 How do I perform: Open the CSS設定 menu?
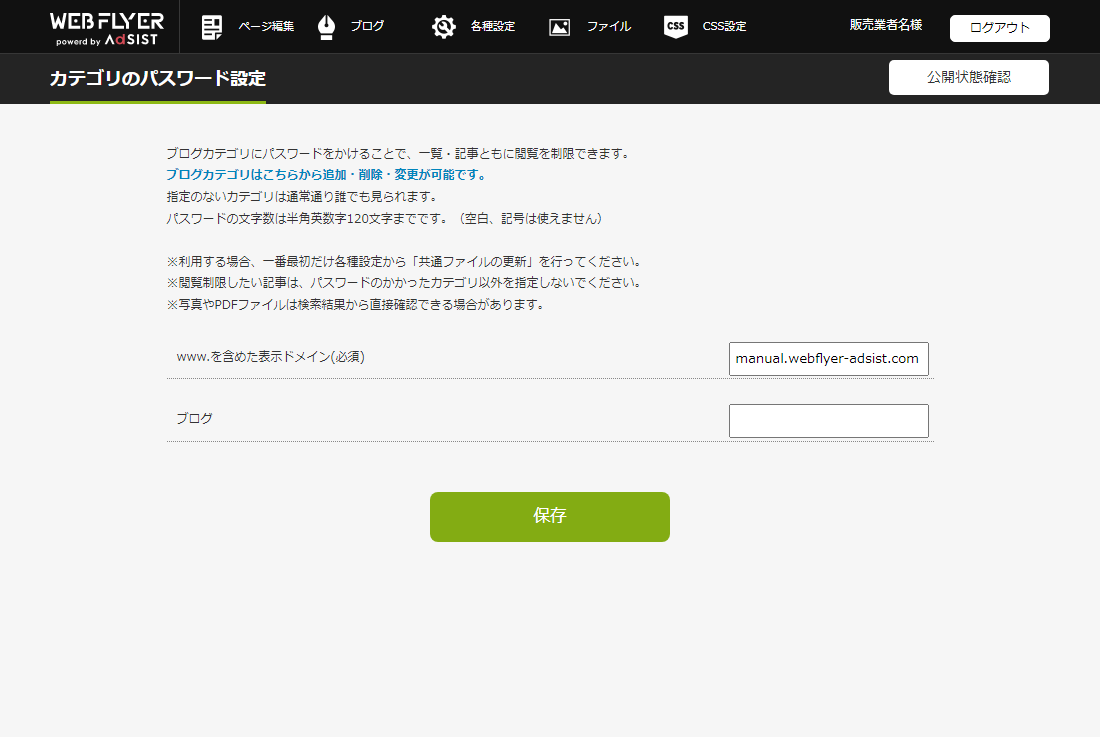724,27
